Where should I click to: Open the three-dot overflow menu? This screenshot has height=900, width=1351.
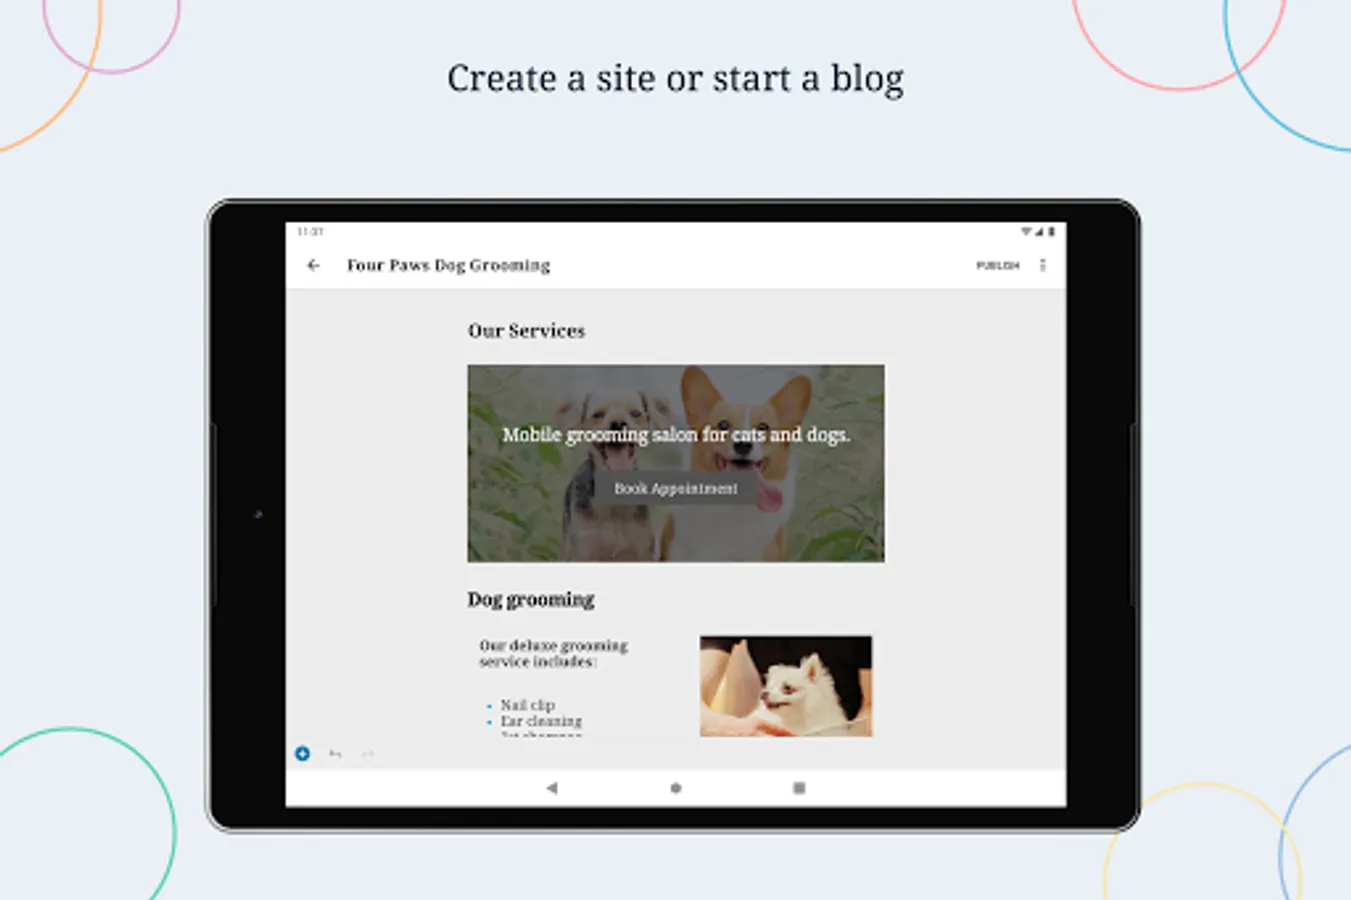(x=1043, y=265)
